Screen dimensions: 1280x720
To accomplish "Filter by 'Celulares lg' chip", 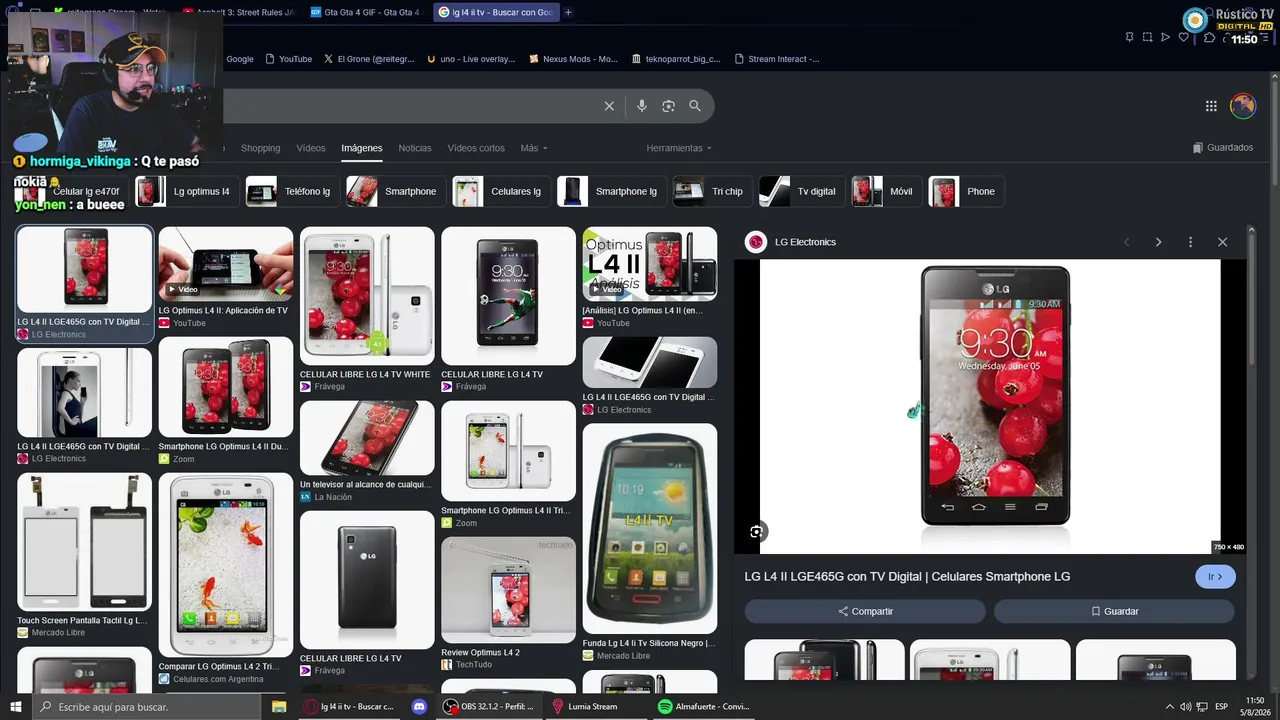I will coord(501,191).
